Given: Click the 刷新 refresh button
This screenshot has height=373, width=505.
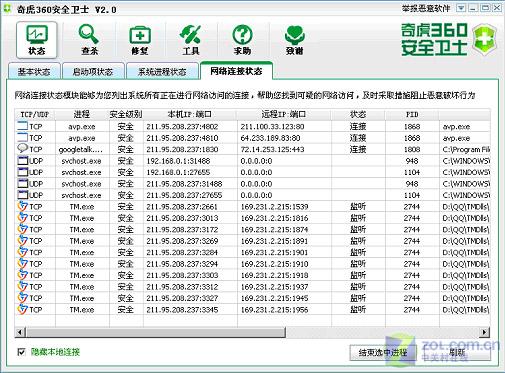Looking at the screenshot, I should point(457,352).
